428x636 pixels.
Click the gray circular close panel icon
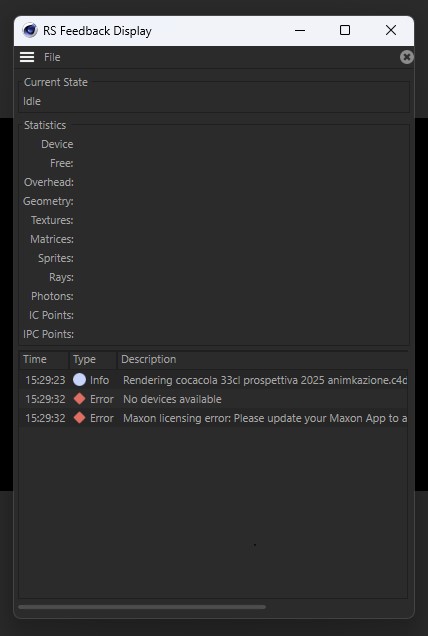pyautogui.click(x=406, y=57)
